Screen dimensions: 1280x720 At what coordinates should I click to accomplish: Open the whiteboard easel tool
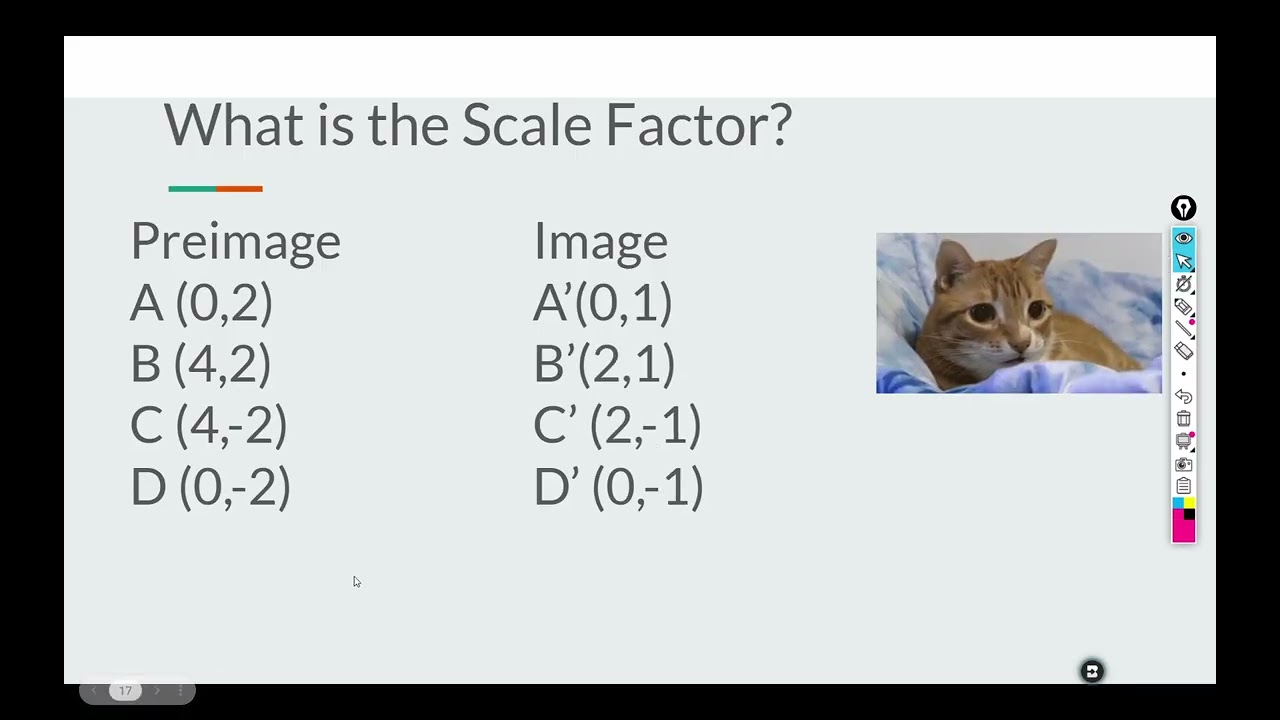(1183, 441)
